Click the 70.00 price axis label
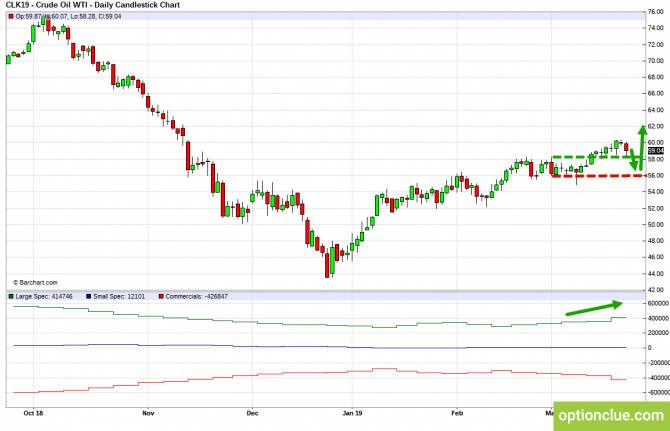The height and width of the screenshot is (431, 670). (655, 61)
